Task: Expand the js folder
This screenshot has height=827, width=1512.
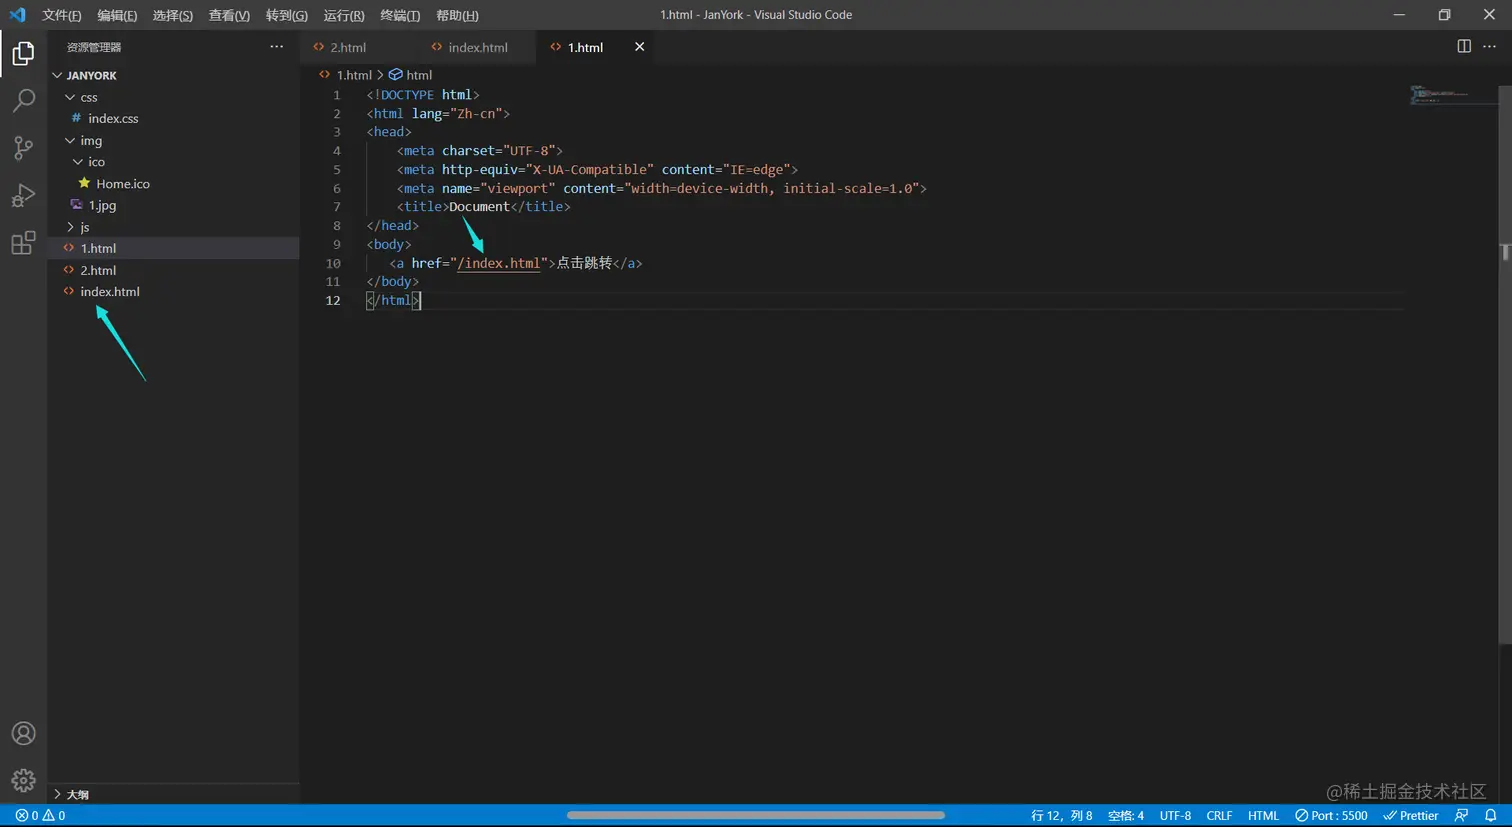Action: (70, 228)
